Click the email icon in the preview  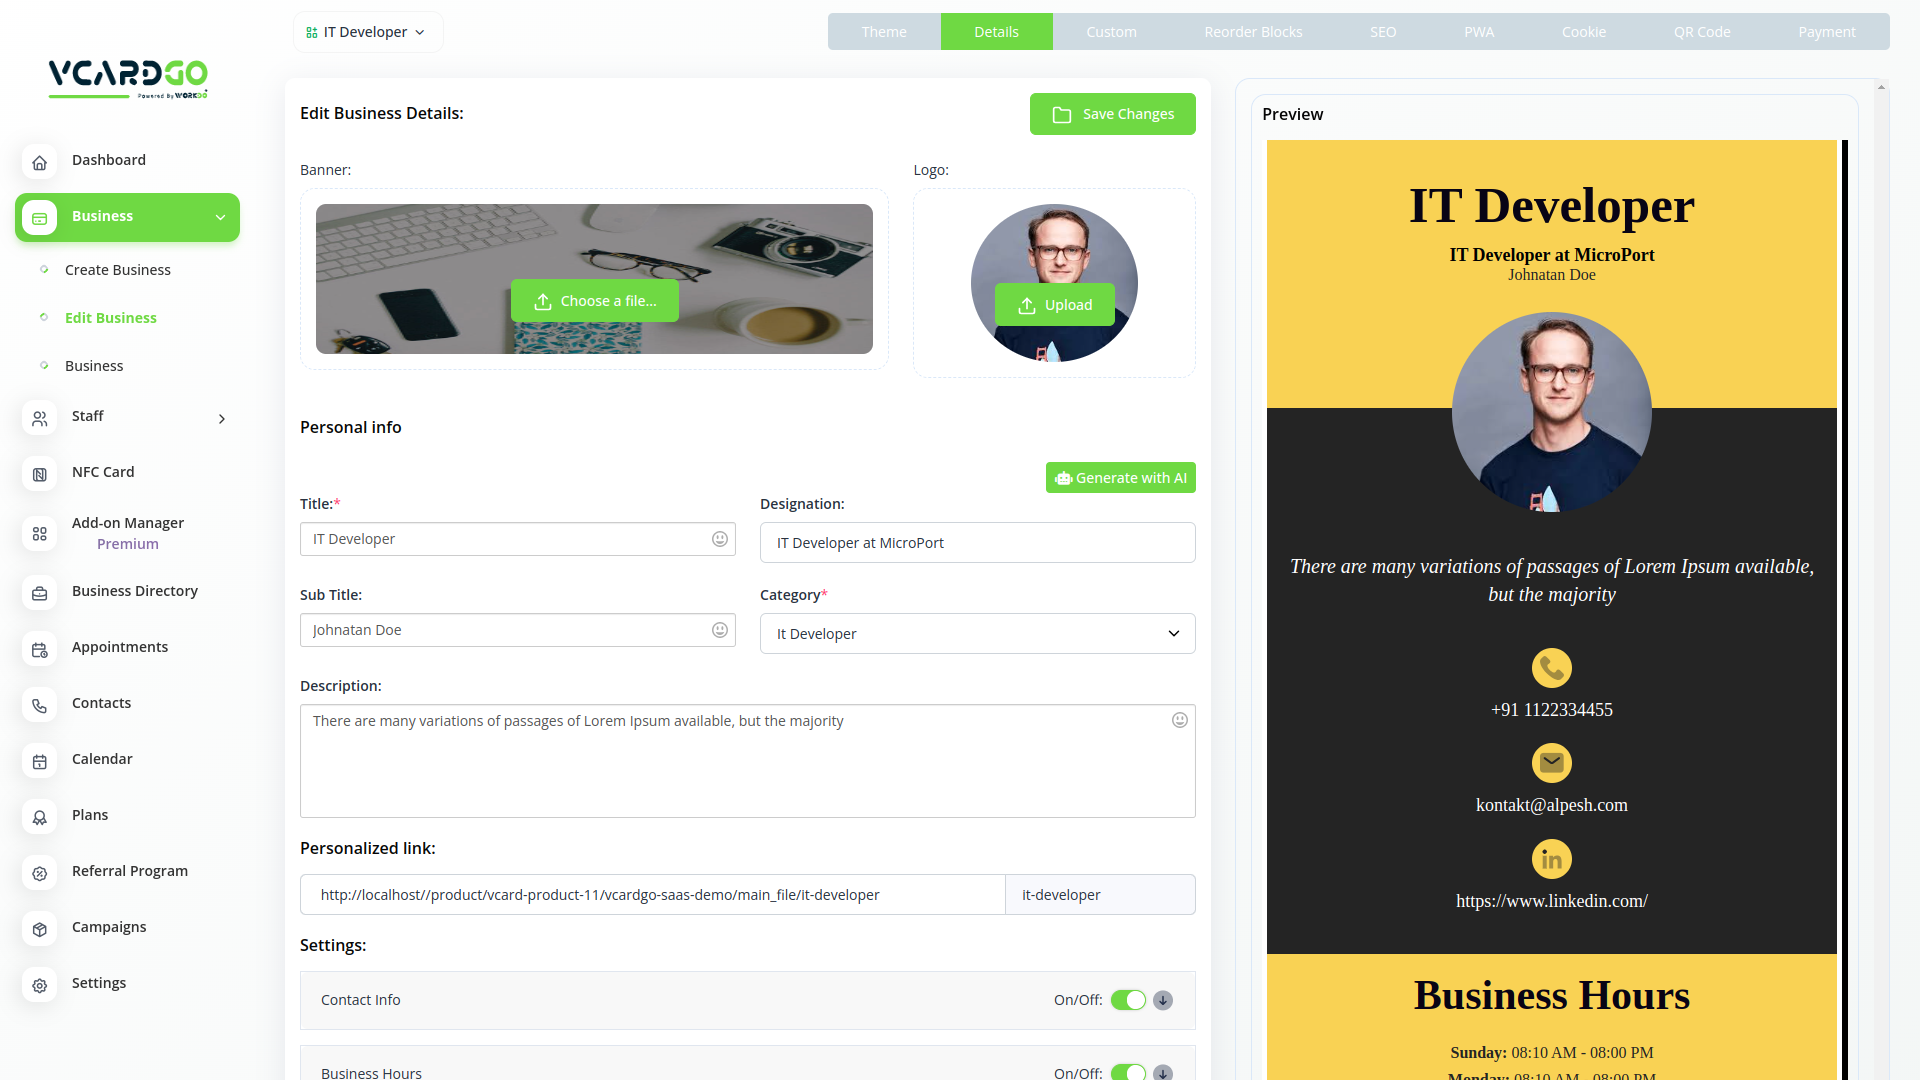[x=1551, y=763]
